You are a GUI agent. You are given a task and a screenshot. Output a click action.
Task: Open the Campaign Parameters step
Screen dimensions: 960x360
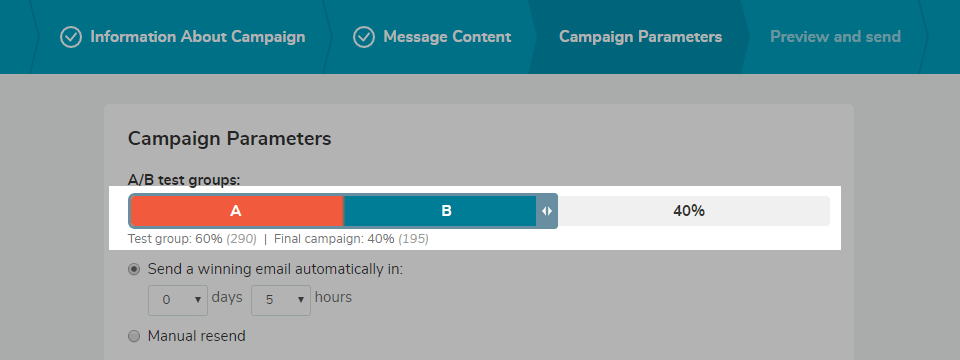[640, 37]
